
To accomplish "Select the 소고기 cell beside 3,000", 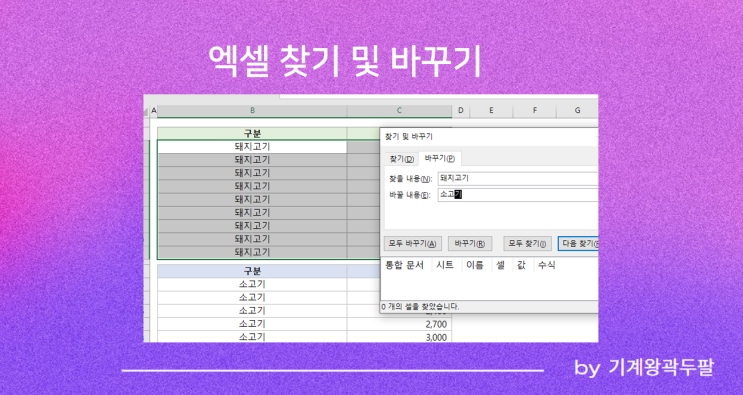I will click(x=252, y=337).
